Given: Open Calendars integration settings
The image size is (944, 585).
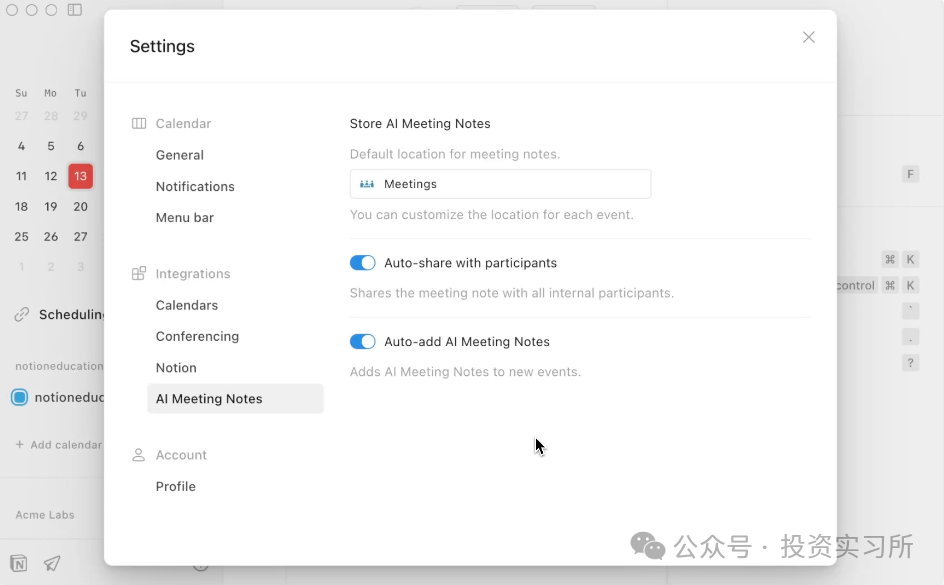Looking at the screenshot, I should [x=187, y=305].
